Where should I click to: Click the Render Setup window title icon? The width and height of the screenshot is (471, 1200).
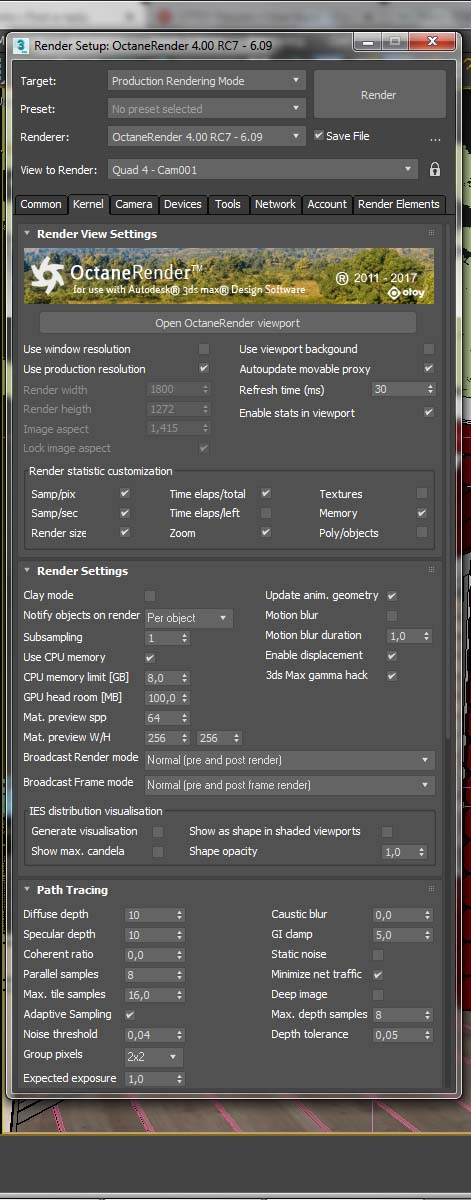click(21, 45)
